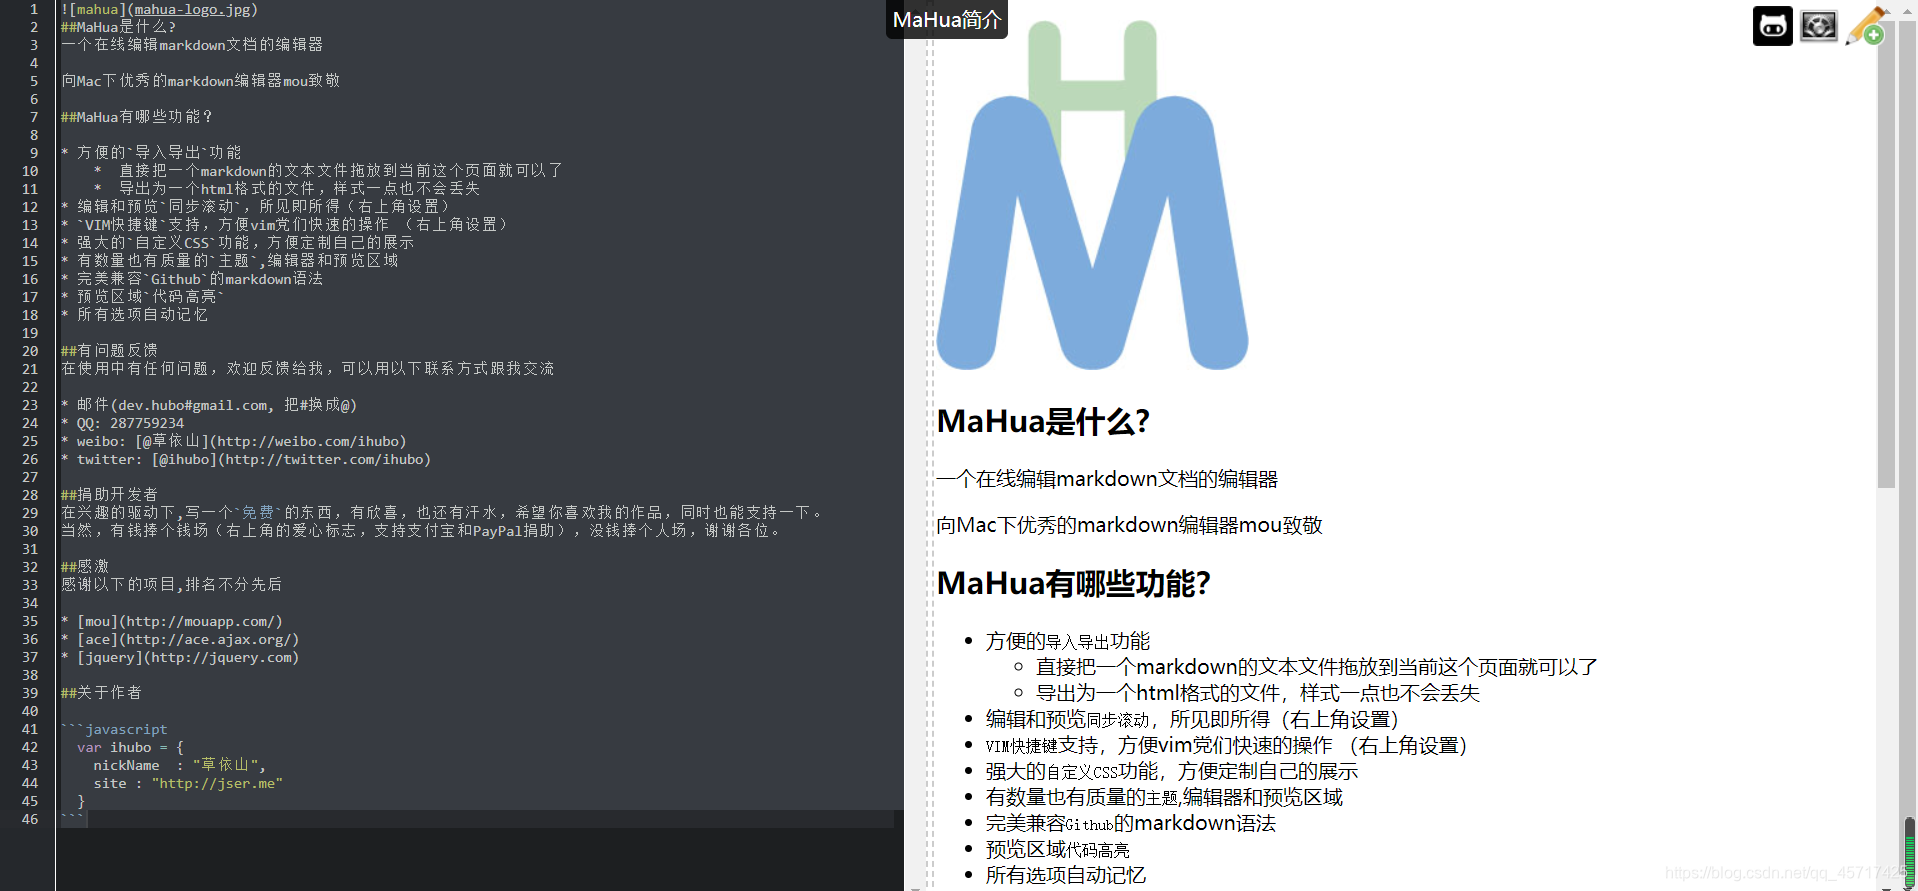Click preview sub-bullet about dragging markdown file

tap(1317, 667)
